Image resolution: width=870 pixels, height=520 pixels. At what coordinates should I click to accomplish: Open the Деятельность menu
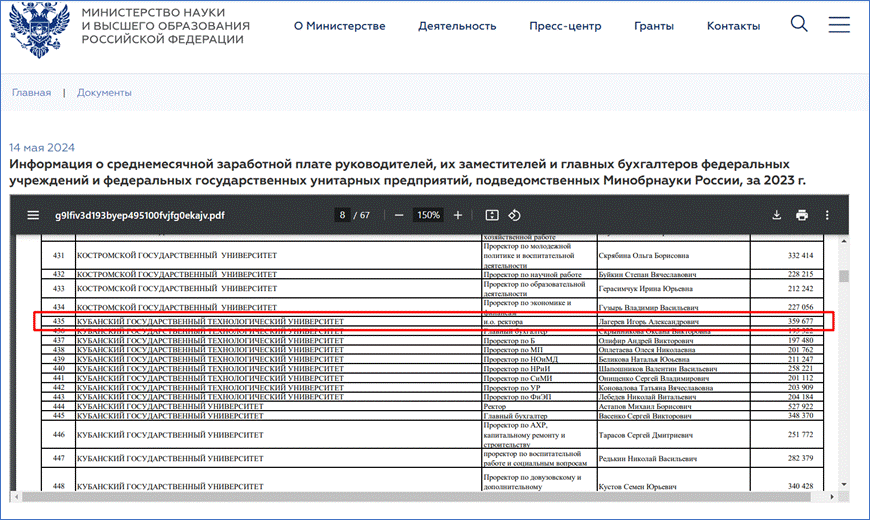tap(457, 26)
